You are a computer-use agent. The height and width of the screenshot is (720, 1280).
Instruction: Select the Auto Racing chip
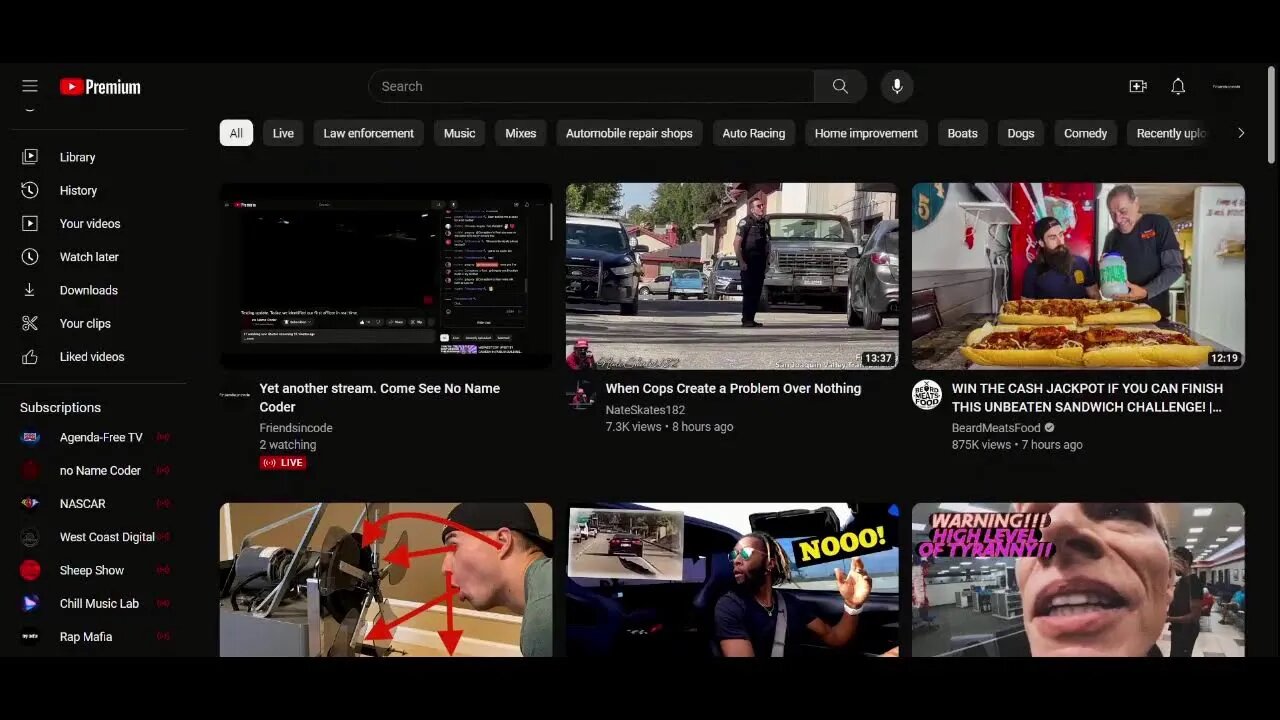pyautogui.click(x=753, y=133)
